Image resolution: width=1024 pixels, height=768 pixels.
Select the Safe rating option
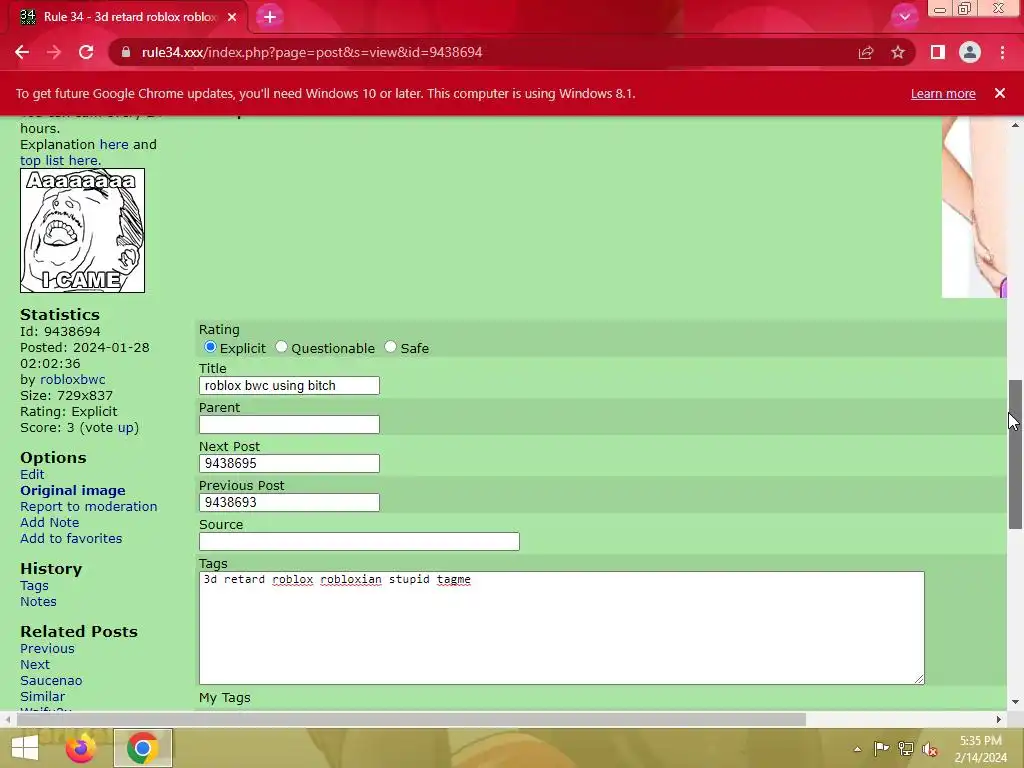point(390,347)
